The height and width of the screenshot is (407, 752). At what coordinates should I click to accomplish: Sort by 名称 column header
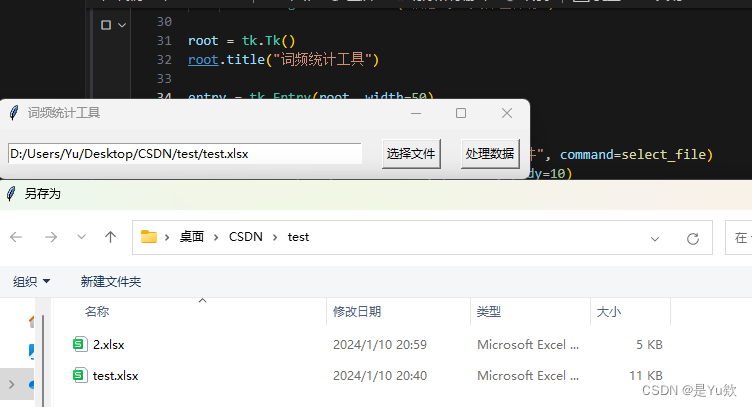pyautogui.click(x=97, y=312)
